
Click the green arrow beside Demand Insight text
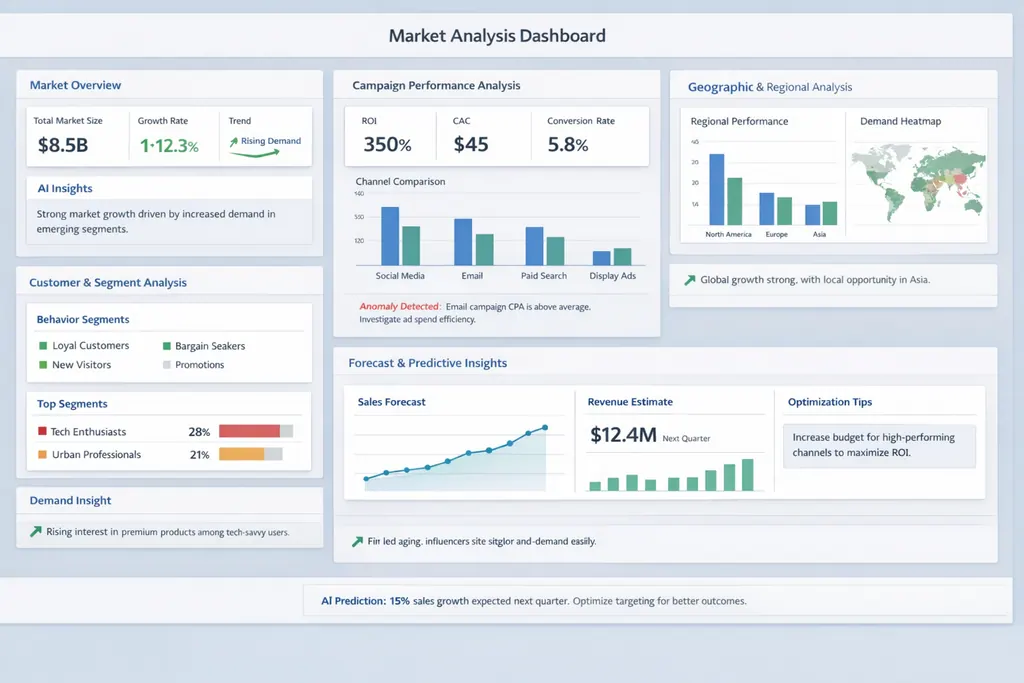pos(36,532)
